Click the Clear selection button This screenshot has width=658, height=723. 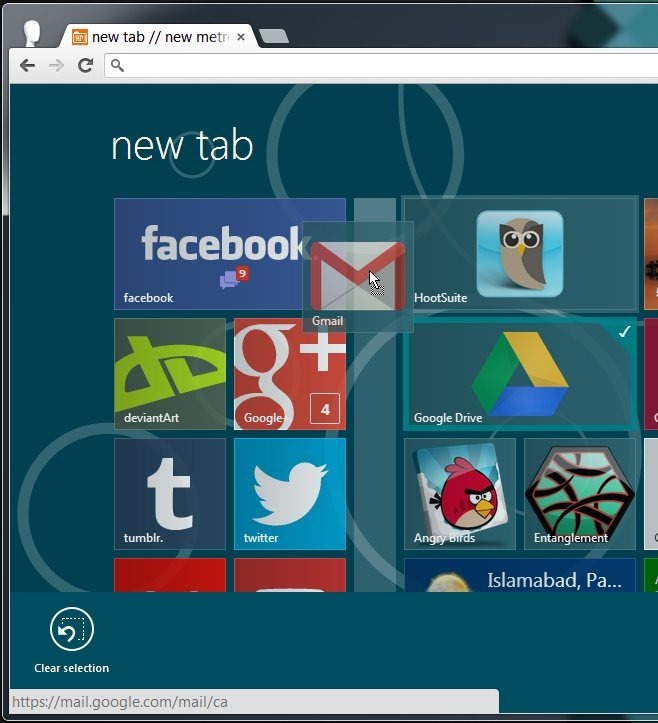pyautogui.click(x=71, y=640)
